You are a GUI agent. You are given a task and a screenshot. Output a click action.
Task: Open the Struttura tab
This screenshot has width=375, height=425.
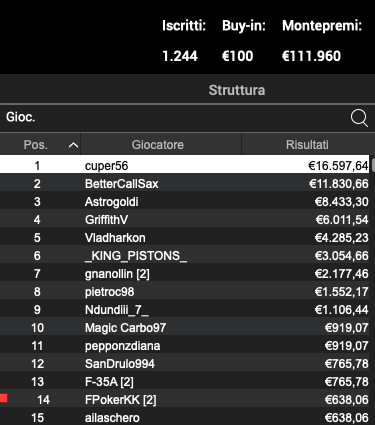click(x=237, y=90)
